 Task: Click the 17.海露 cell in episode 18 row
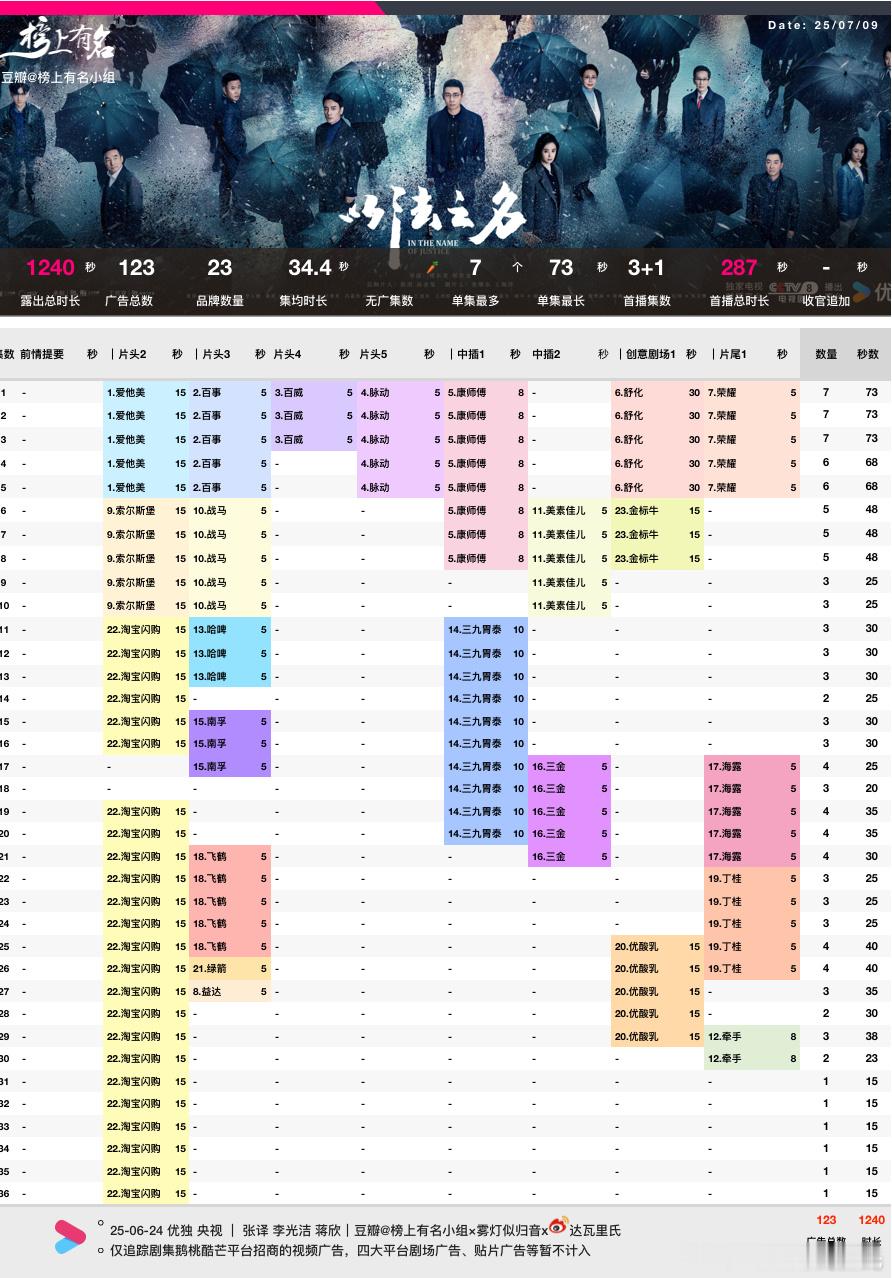(x=752, y=789)
